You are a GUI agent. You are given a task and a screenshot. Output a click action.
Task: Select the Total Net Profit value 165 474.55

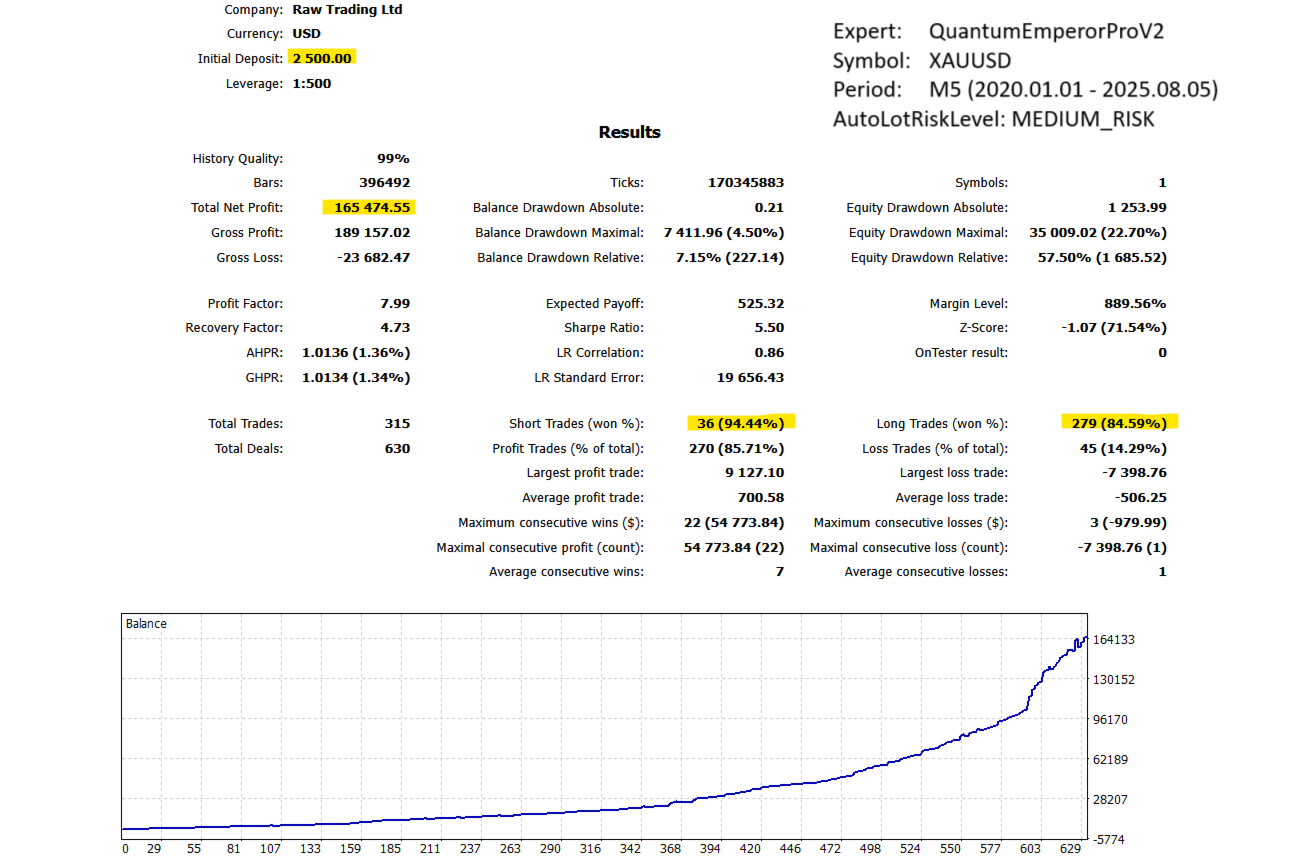click(x=368, y=208)
